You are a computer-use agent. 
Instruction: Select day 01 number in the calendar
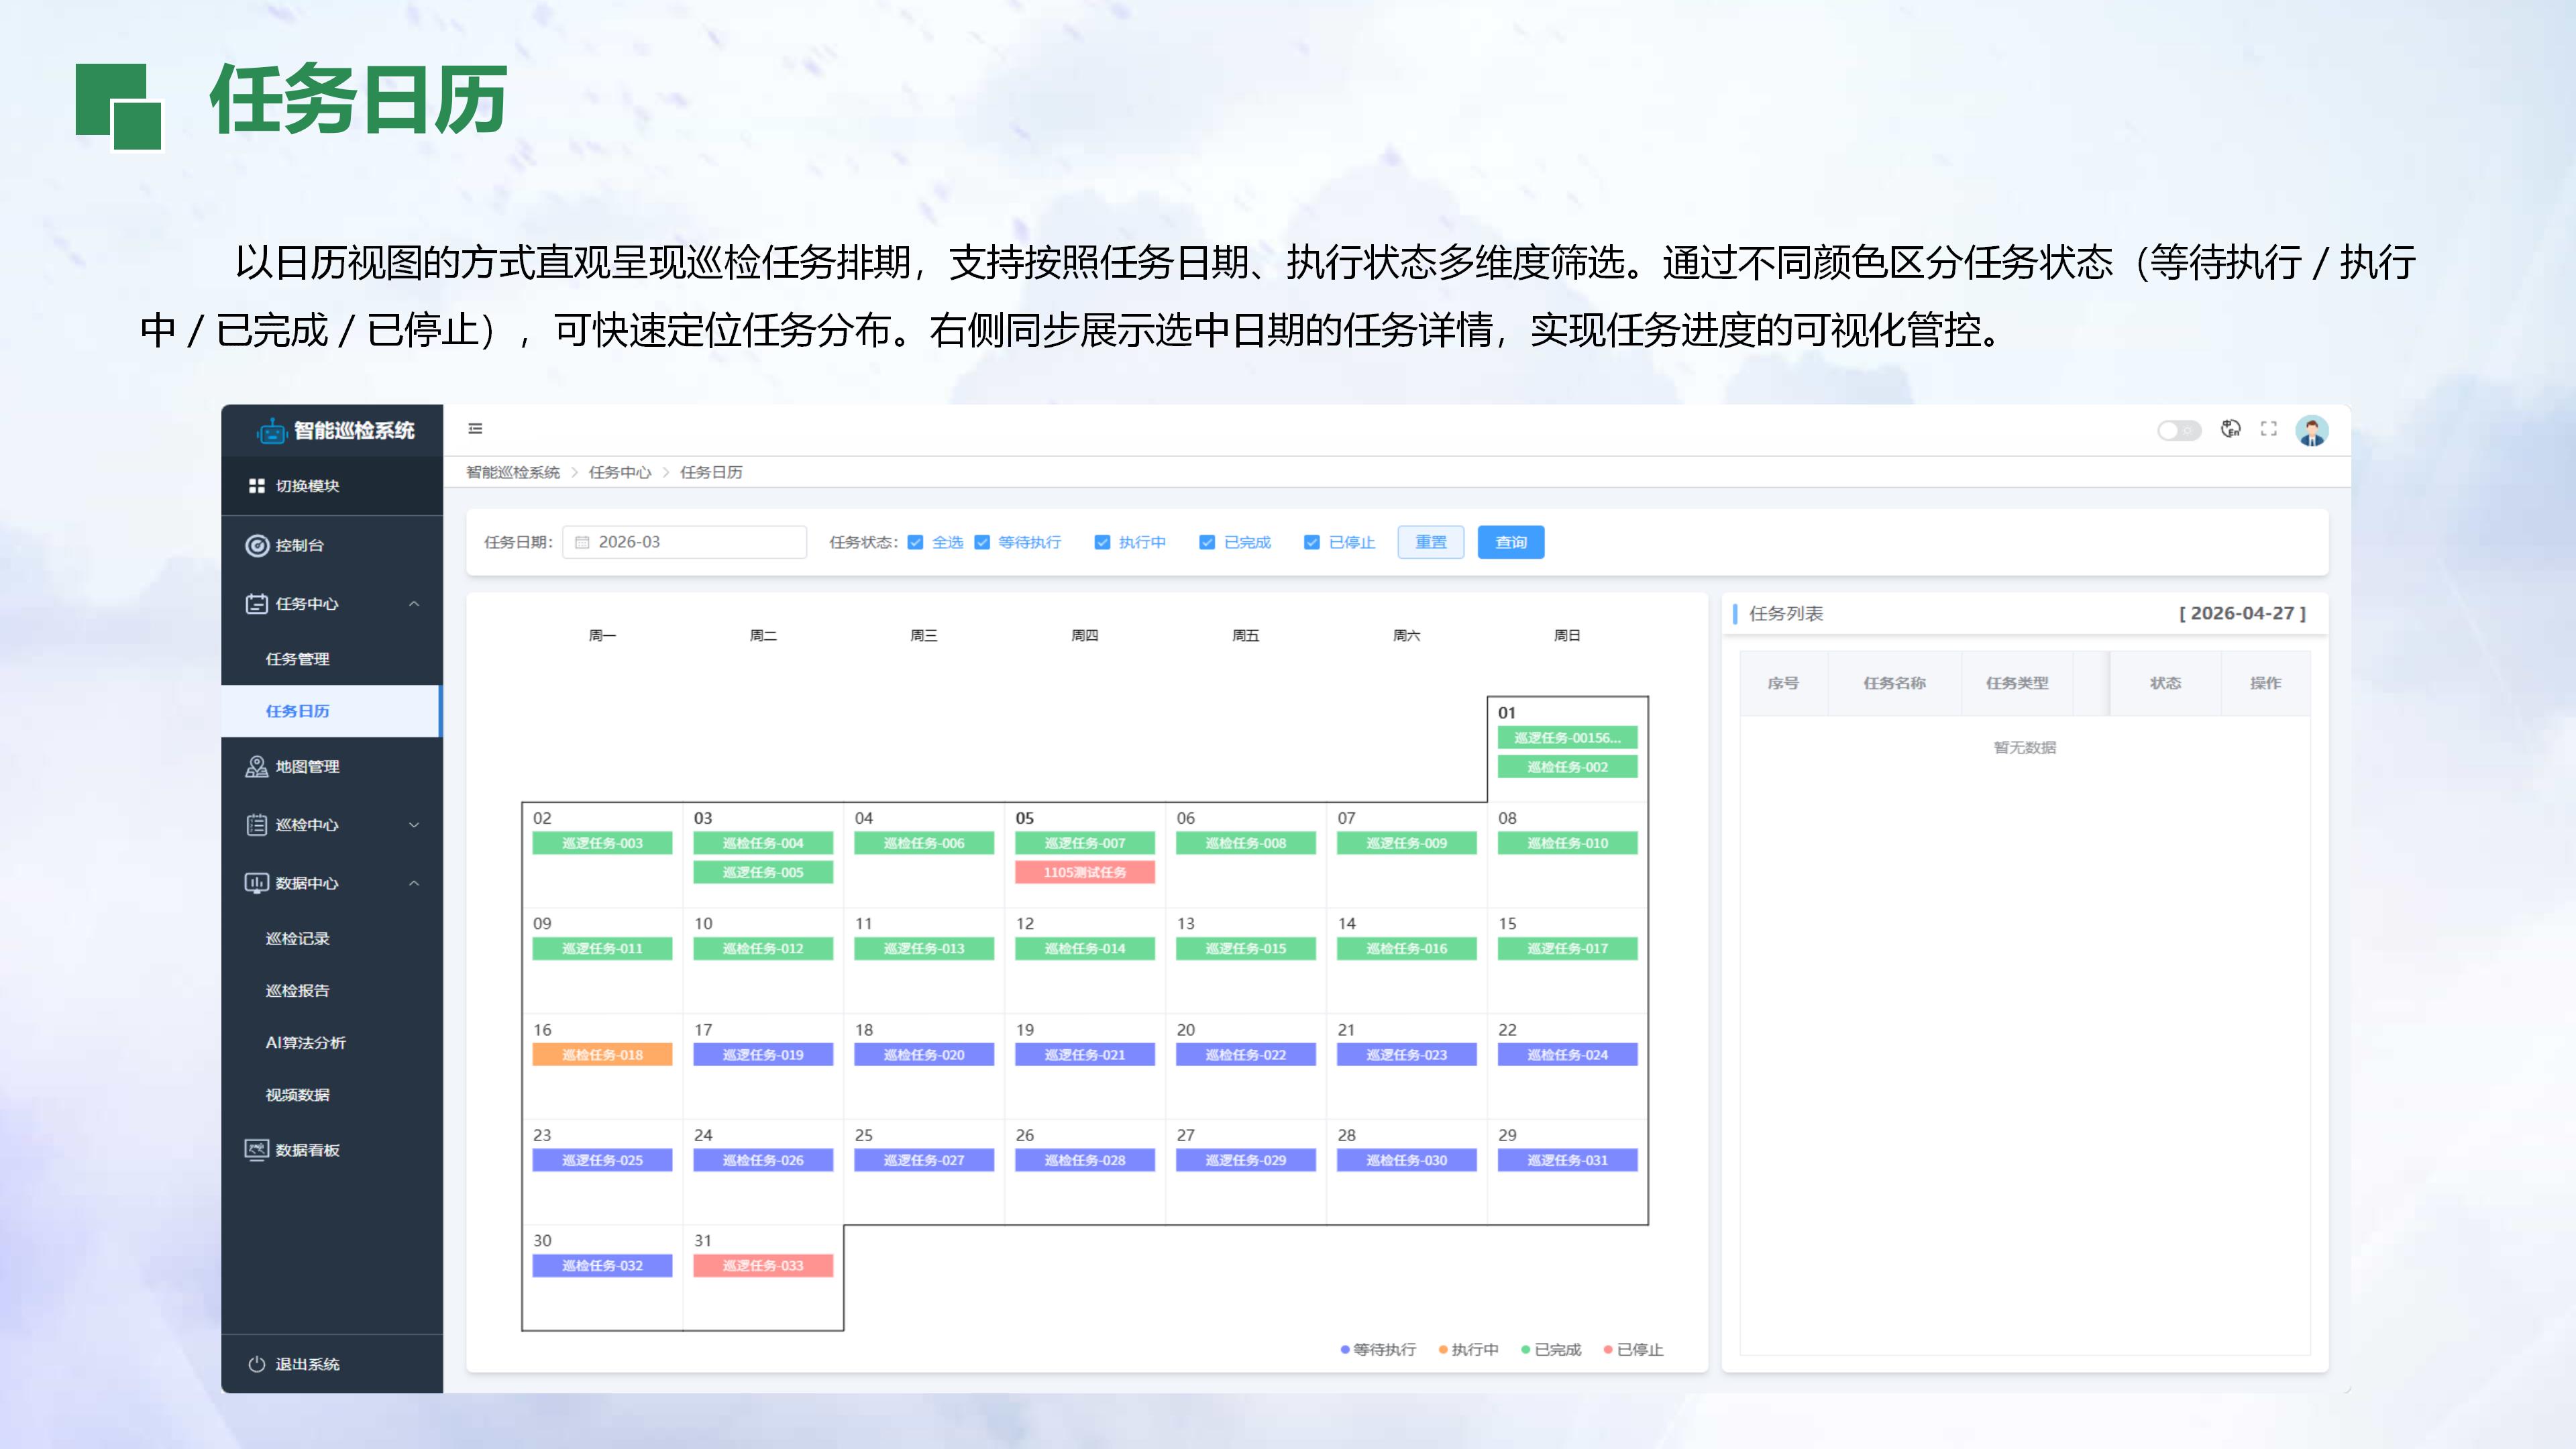coord(1507,713)
